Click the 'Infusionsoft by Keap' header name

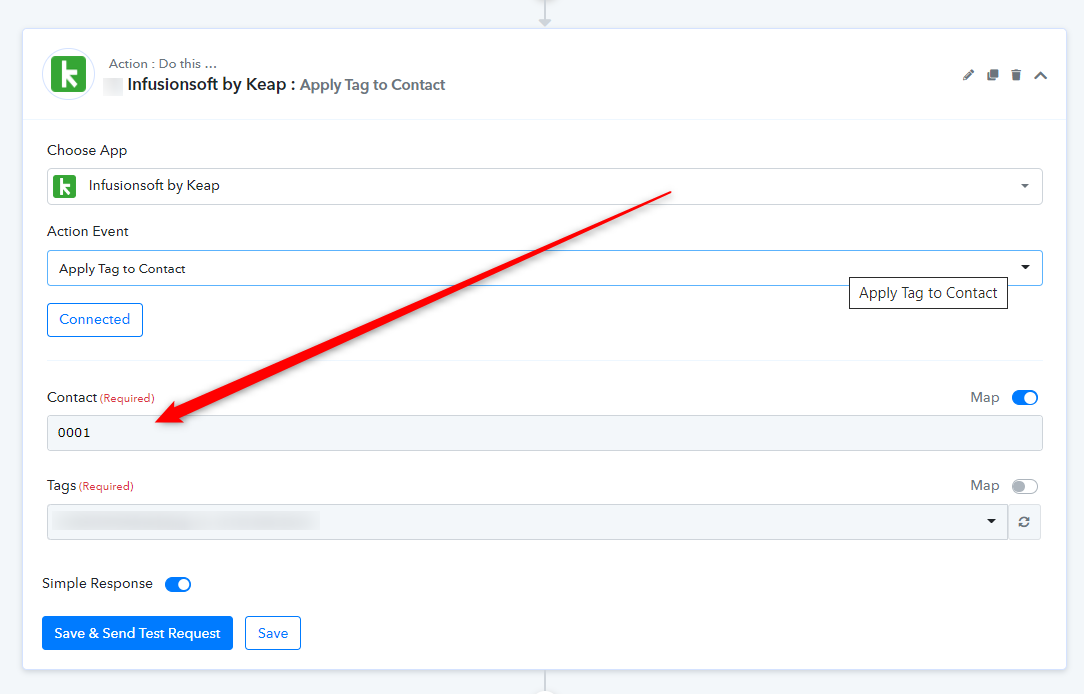point(207,84)
